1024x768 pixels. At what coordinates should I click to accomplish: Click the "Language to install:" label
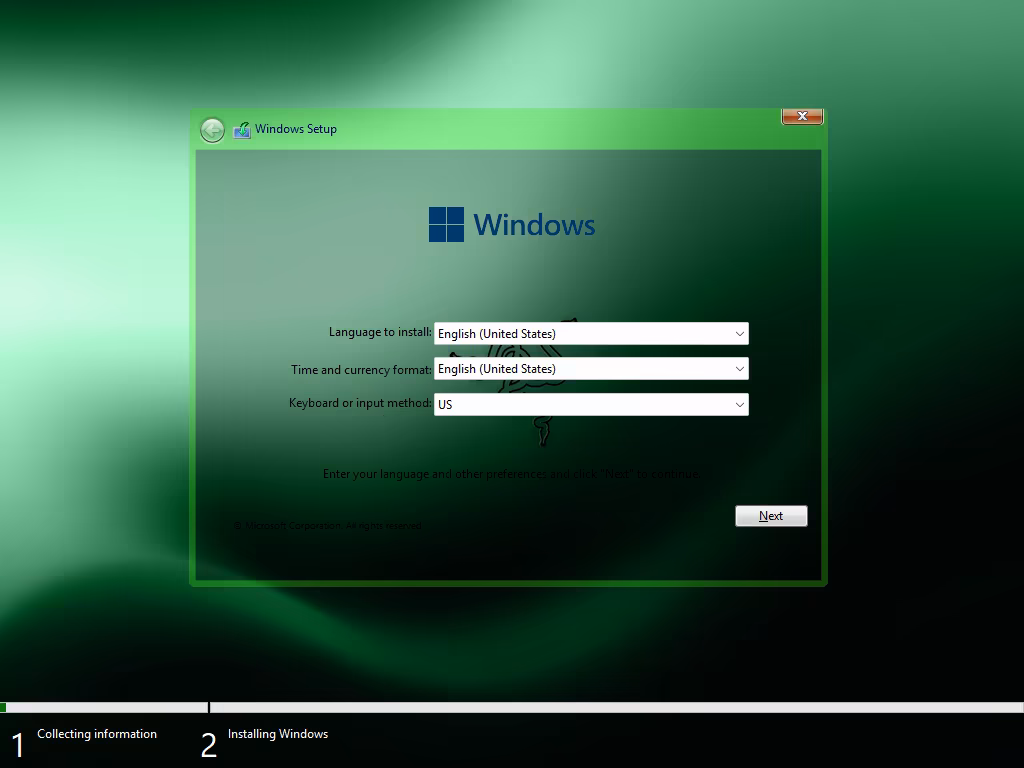[380, 332]
